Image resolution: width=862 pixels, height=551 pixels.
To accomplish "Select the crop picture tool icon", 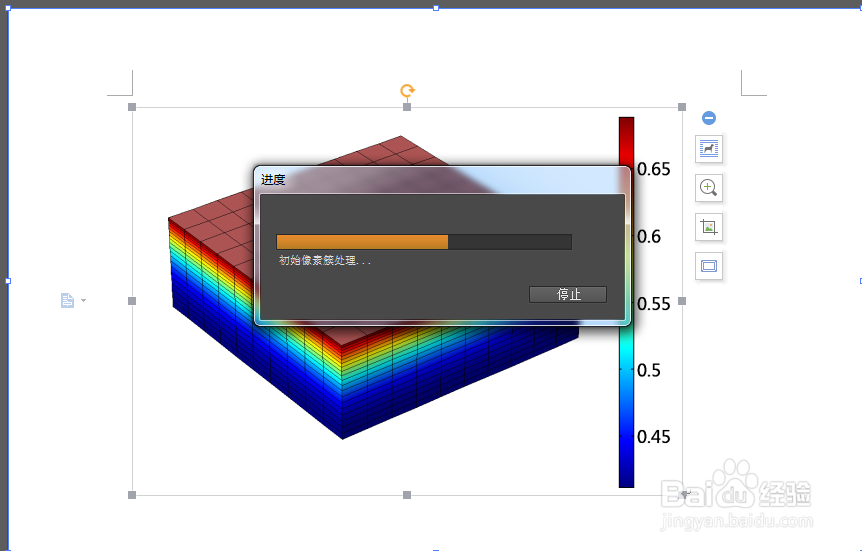I will coord(709,227).
